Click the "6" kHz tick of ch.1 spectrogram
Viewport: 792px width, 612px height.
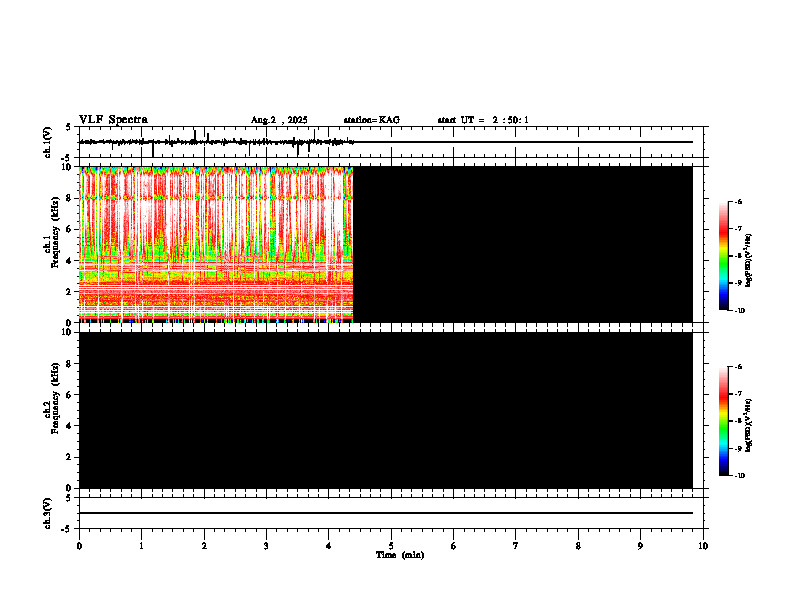(70, 229)
